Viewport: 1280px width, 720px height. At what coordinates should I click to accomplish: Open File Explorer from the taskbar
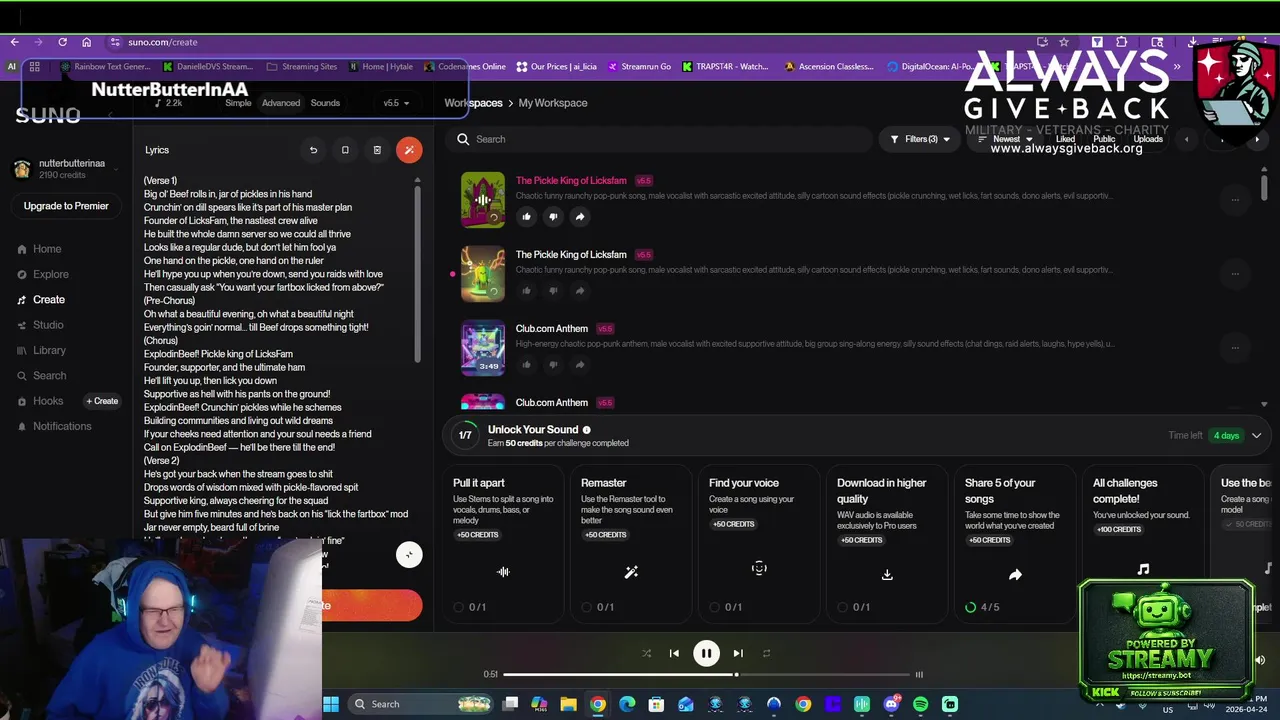[568, 704]
